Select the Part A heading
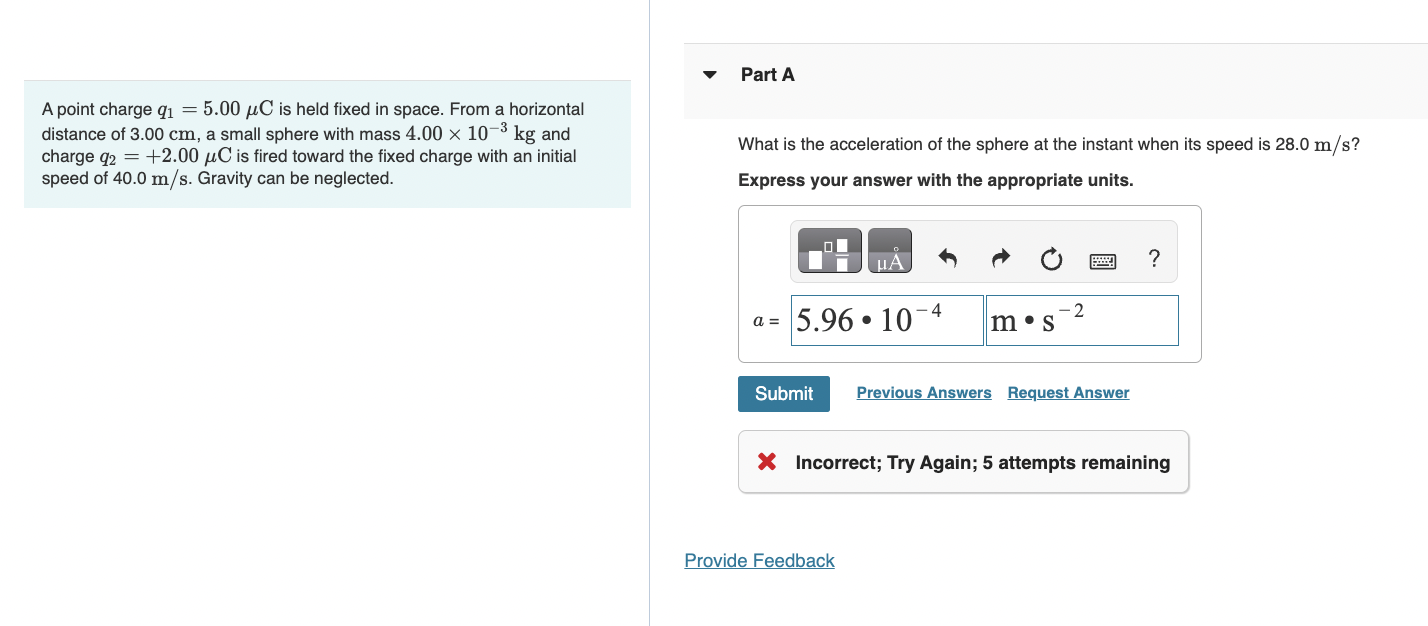1428x626 pixels. [x=767, y=74]
